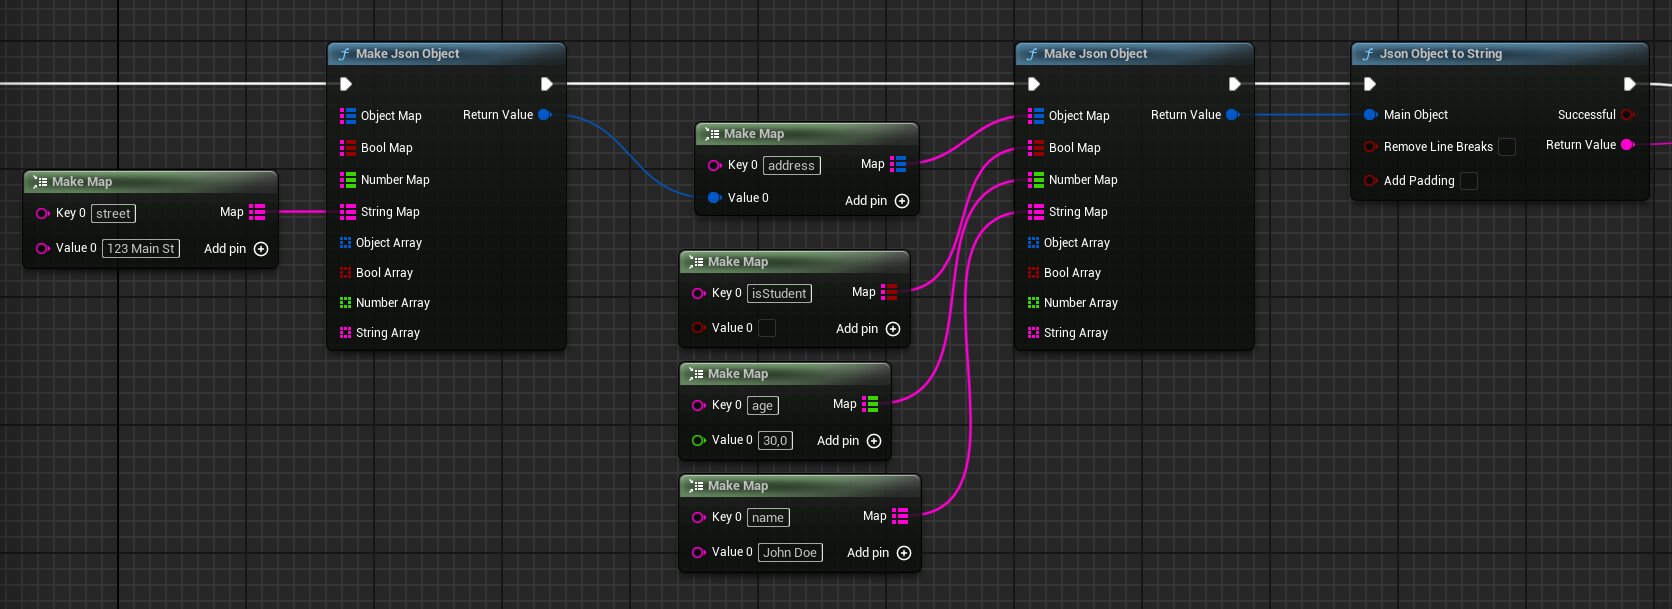Screen dimensions: 1672x609
Task: Click Map output pin of the name Make Map
Action: 900,516
